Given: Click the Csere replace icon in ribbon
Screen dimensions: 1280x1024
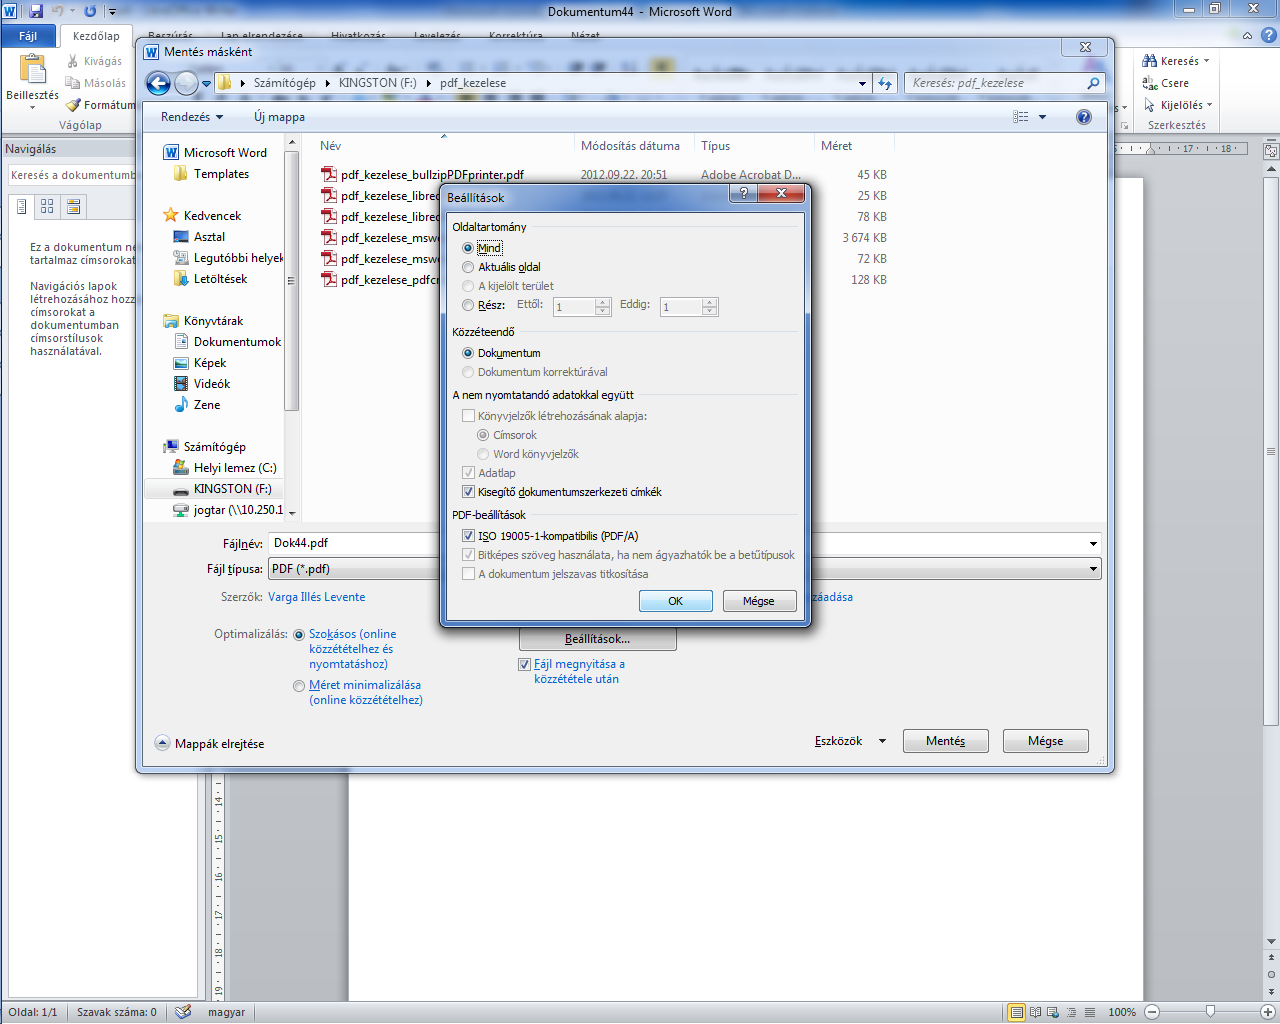Looking at the screenshot, I should pos(1150,83).
